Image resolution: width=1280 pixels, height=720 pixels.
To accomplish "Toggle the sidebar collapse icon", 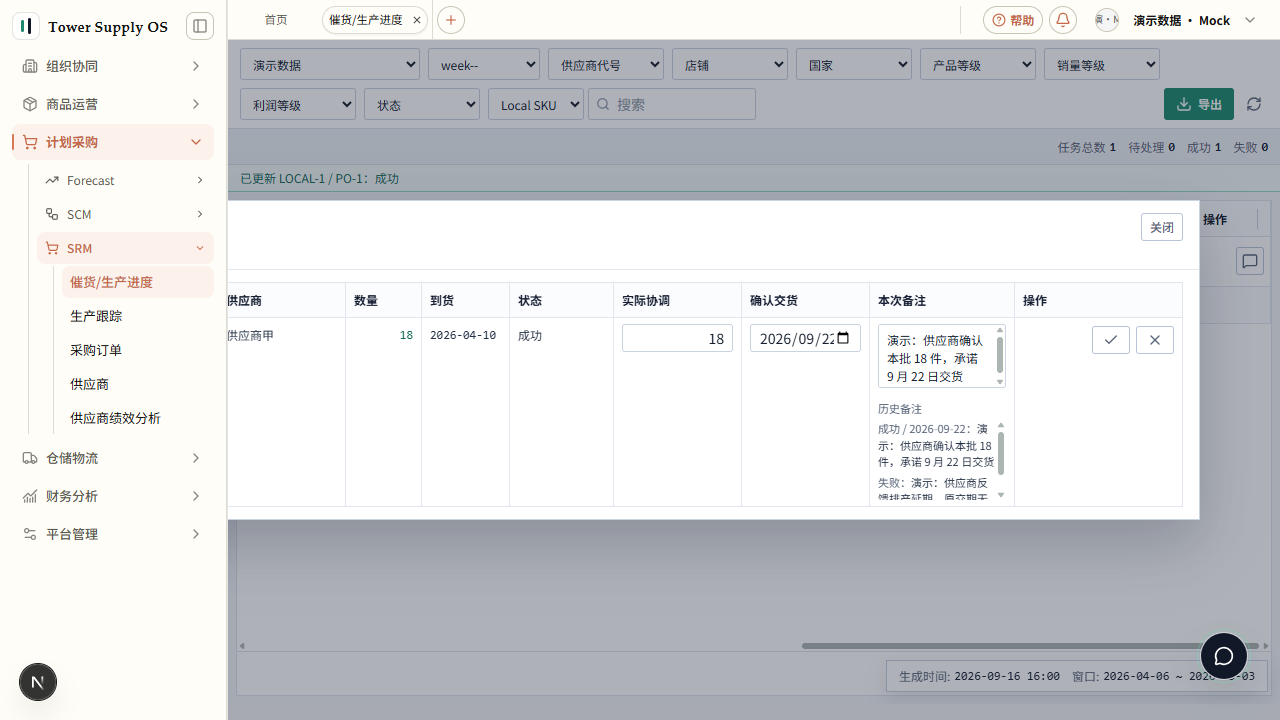I will point(200,26).
